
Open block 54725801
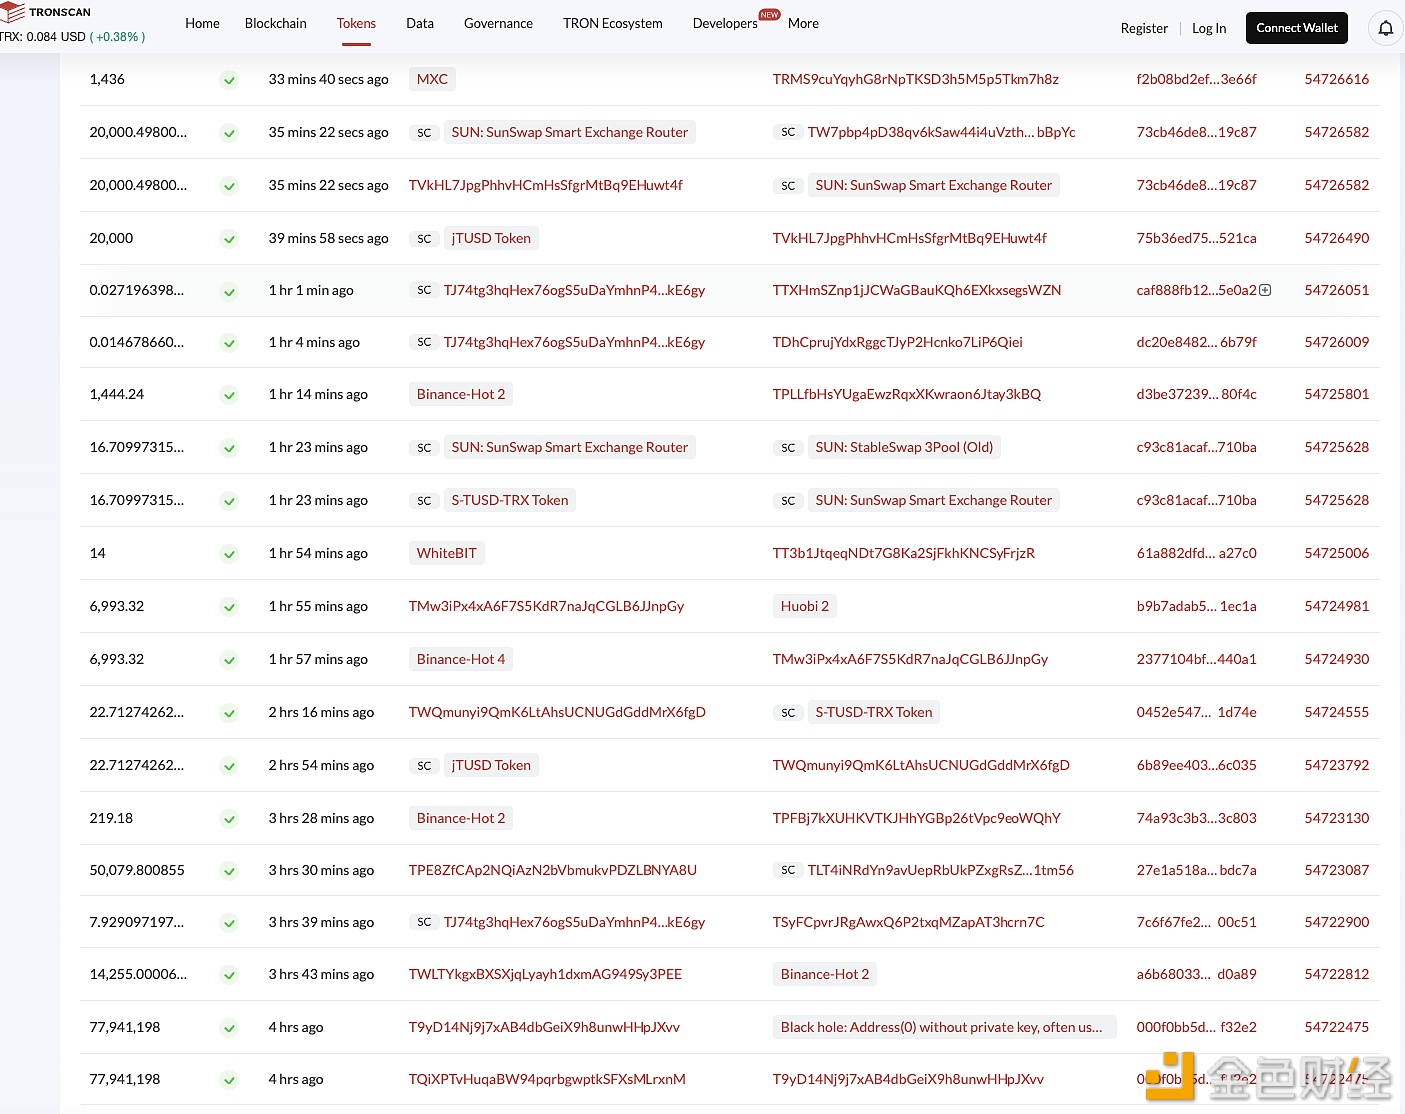click(1336, 394)
